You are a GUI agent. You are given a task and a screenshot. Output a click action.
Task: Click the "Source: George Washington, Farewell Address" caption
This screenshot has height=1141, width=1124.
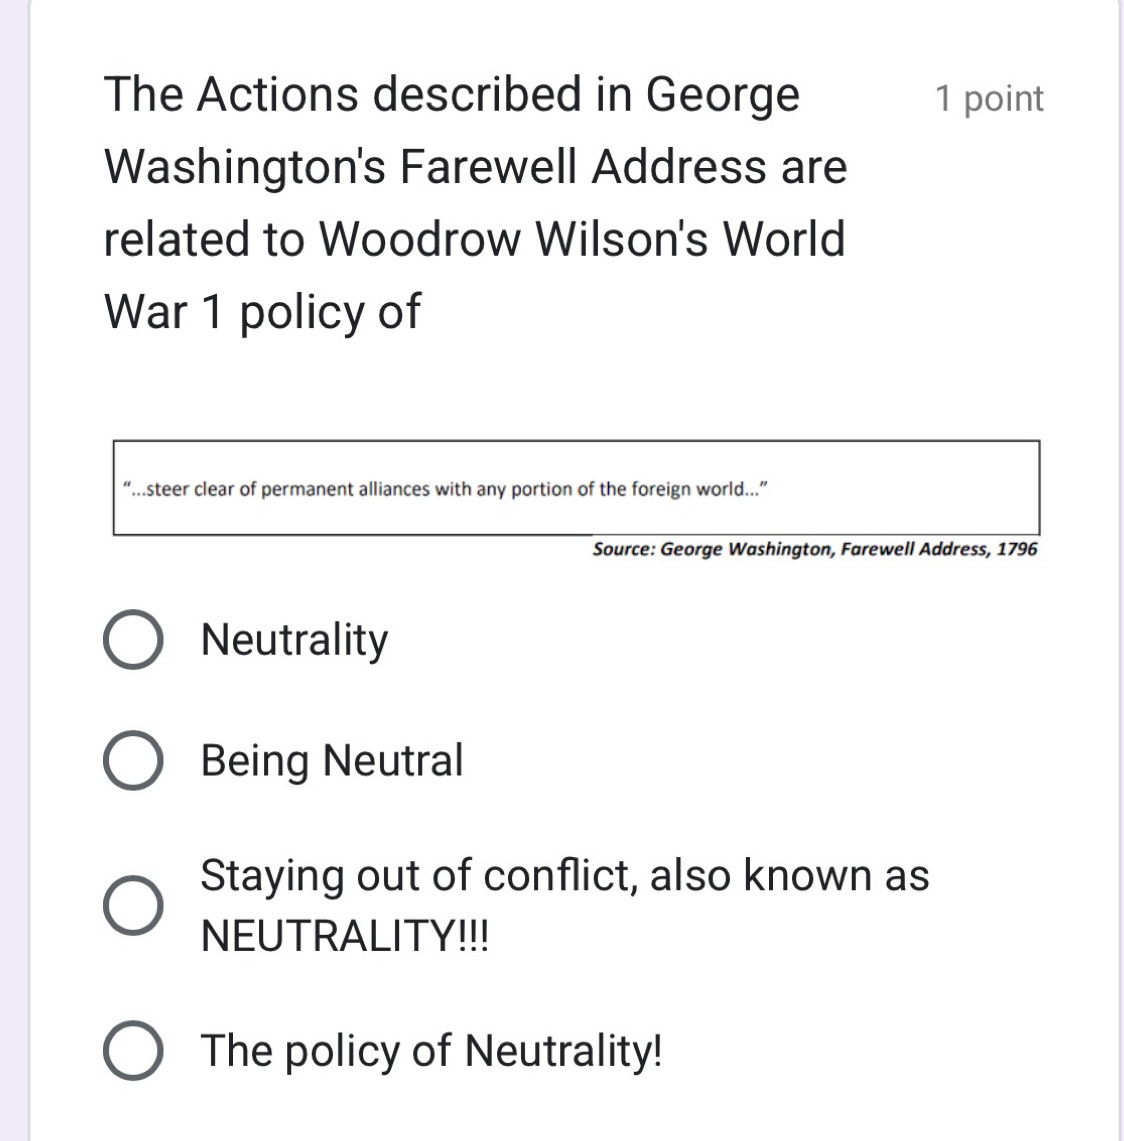tap(790, 549)
